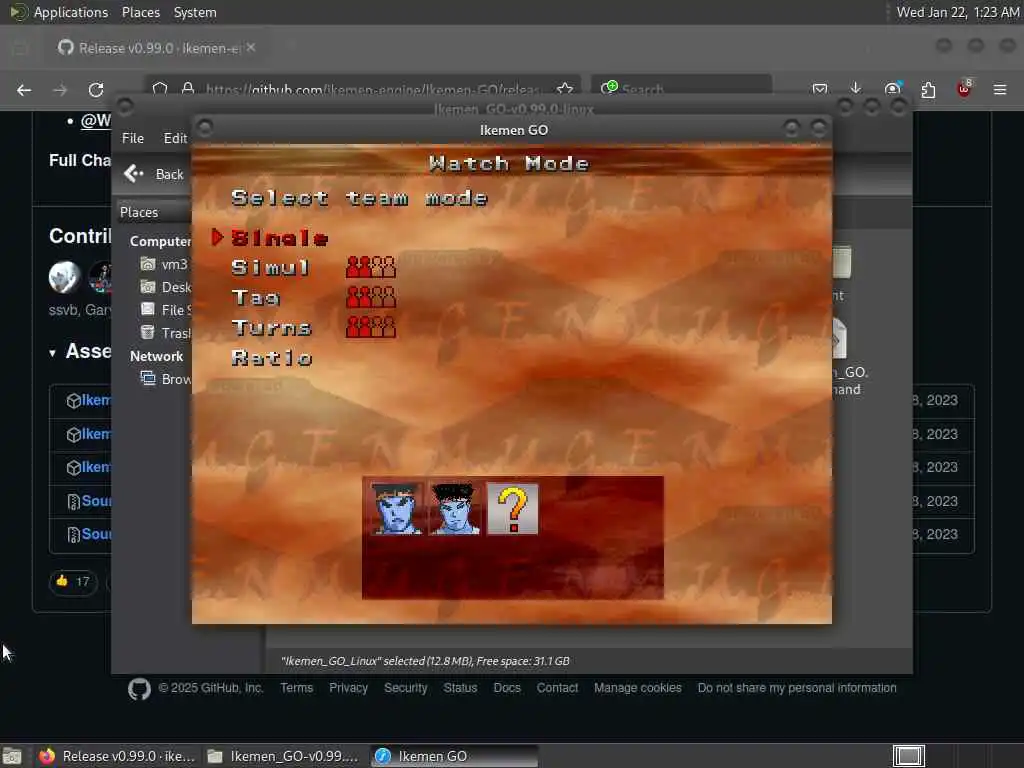Click the shield icon in address bar
The image size is (1024, 768).
click(160, 89)
